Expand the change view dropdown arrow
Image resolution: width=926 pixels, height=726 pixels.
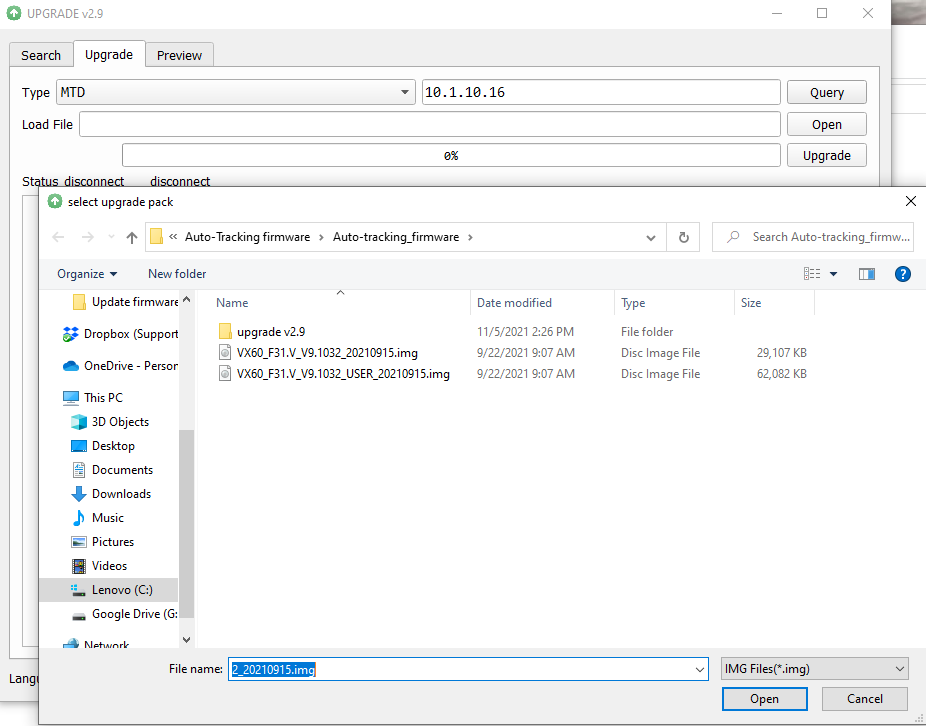(x=834, y=273)
